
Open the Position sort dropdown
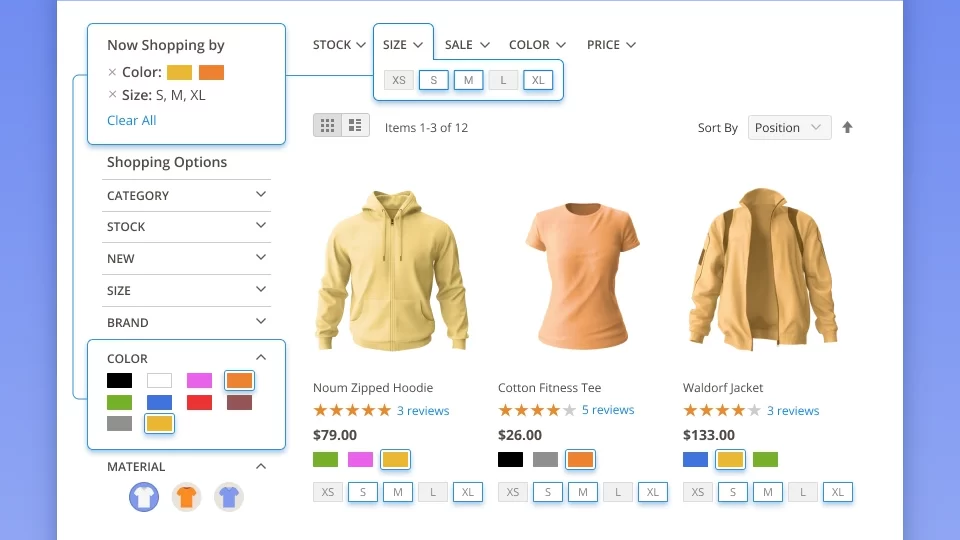pos(789,127)
